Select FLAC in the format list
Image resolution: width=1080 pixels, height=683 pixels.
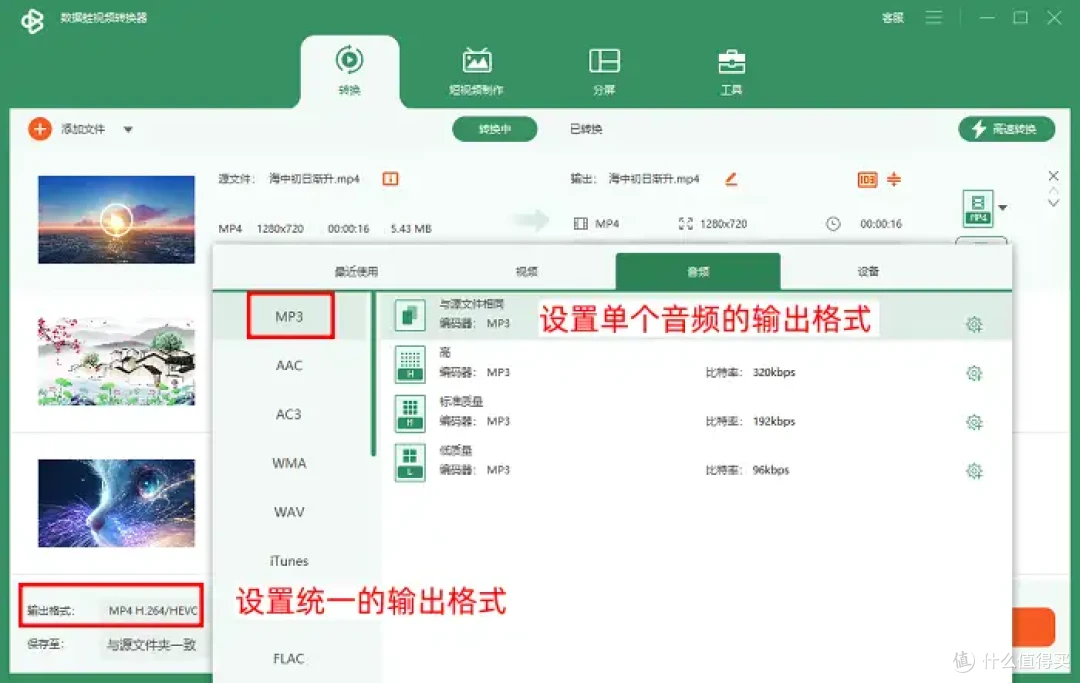(x=289, y=659)
